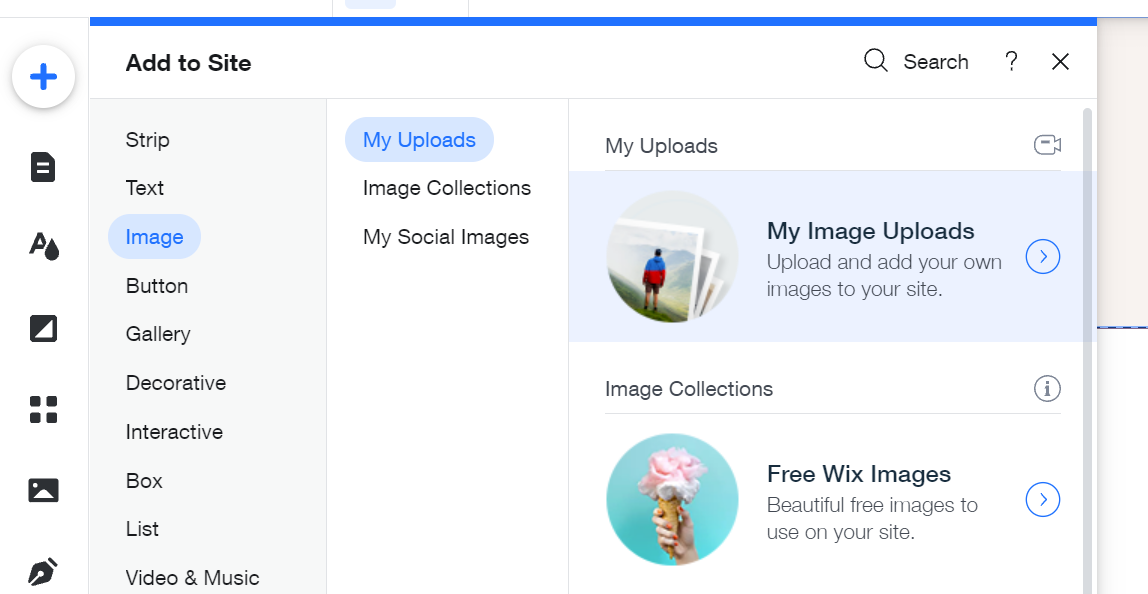Click the video tutorial icon beside My Uploads
The width and height of the screenshot is (1148, 594).
pyautogui.click(x=1047, y=145)
